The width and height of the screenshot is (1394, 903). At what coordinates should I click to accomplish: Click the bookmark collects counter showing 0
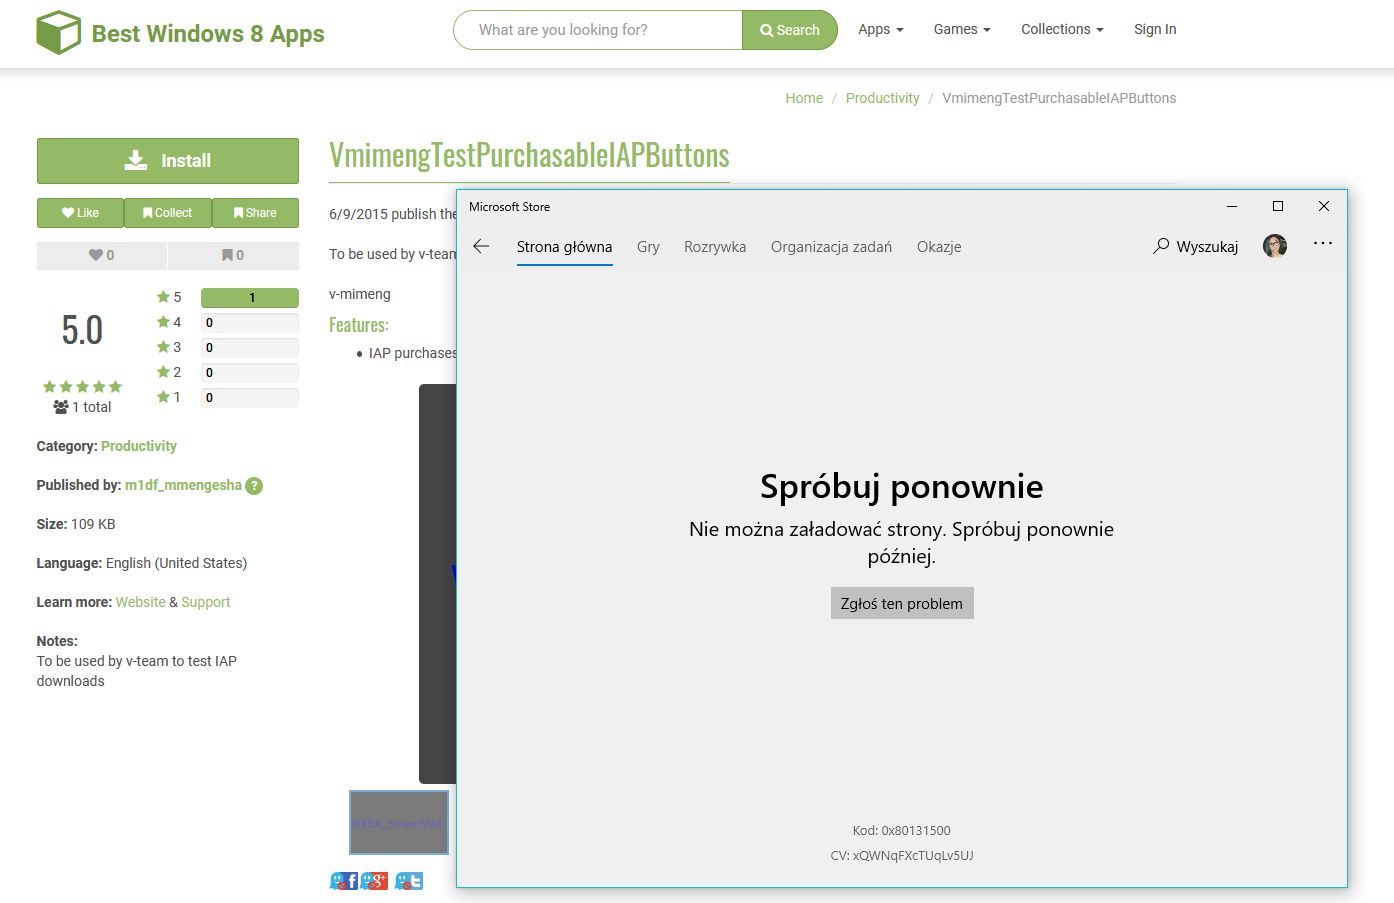pos(233,255)
